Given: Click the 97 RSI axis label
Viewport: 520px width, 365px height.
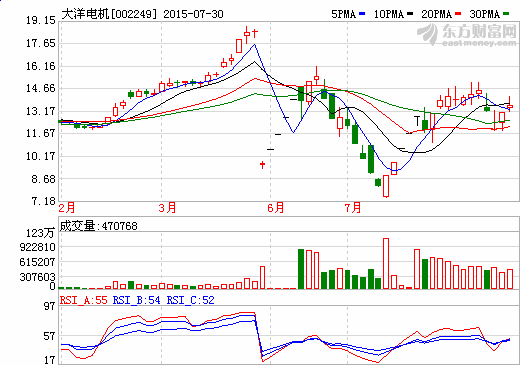Looking at the screenshot, I should [x=50, y=306].
